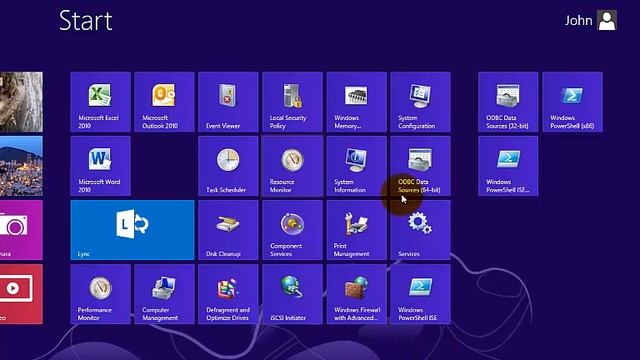This screenshot has width=640, height=360.
Task: Open the System Configuration tile
Action: [x=421, y=102]
